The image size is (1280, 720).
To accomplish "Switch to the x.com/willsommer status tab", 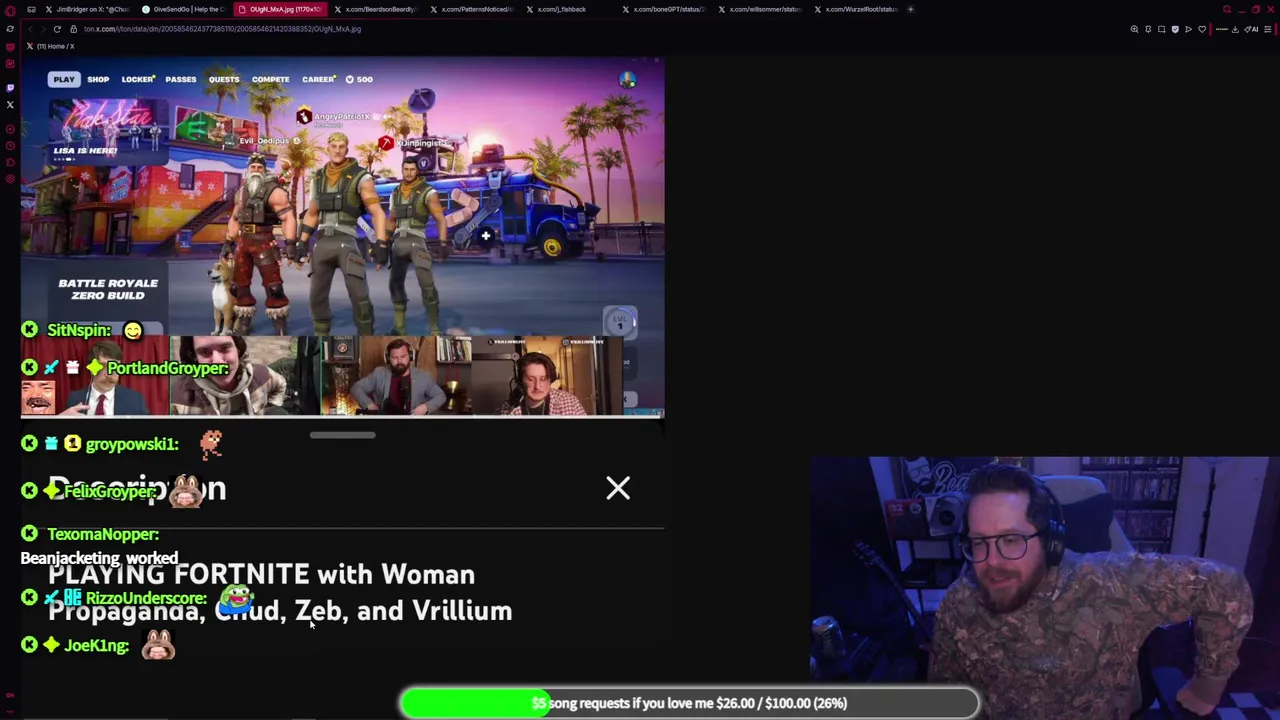I will tap(759, 9).
